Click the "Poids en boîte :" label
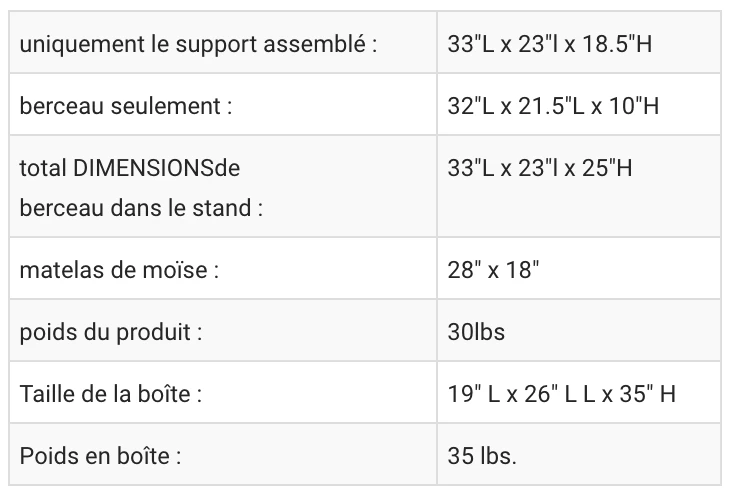Image resolution: width=732 pixels, height=494 pixels. 100,456
